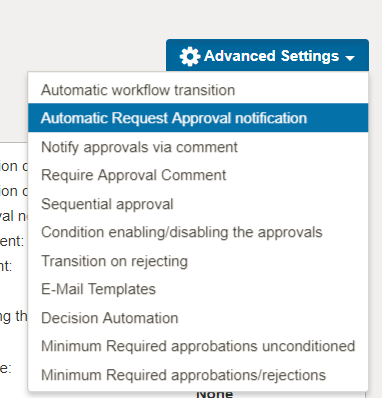Image resolution: width=382 pixels, height=398 pixels.
Task: Click the partially hidden 'val n' label
Action: (x=13, y=216)
